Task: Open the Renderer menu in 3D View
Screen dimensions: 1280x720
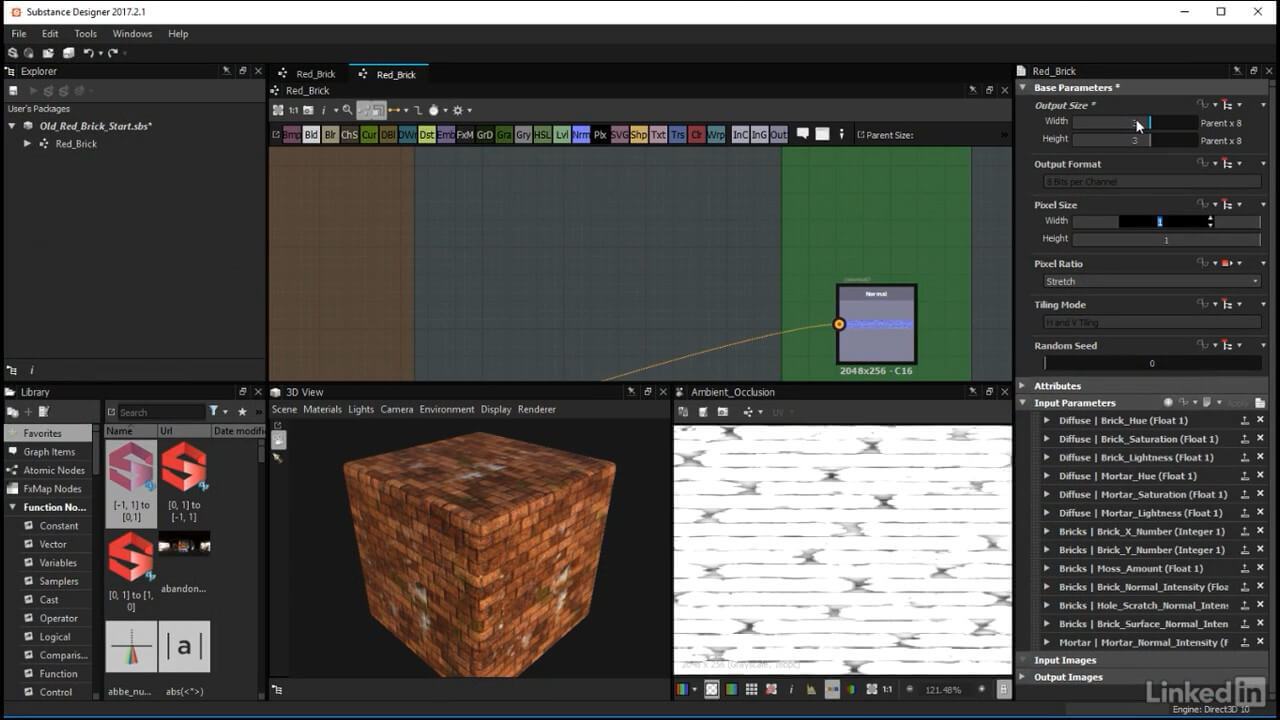Action: (x=537, y=409)
